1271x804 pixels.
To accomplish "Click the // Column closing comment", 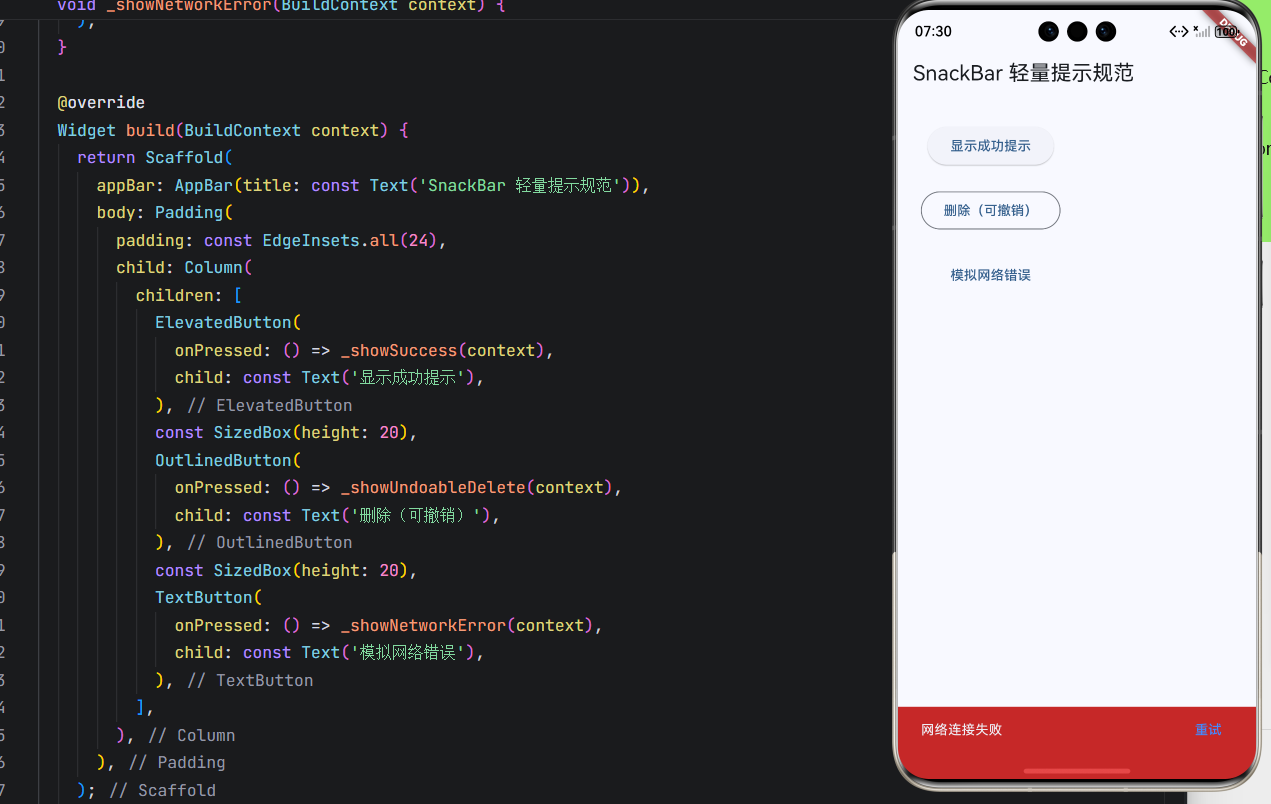I will click(x=192, y=735).
